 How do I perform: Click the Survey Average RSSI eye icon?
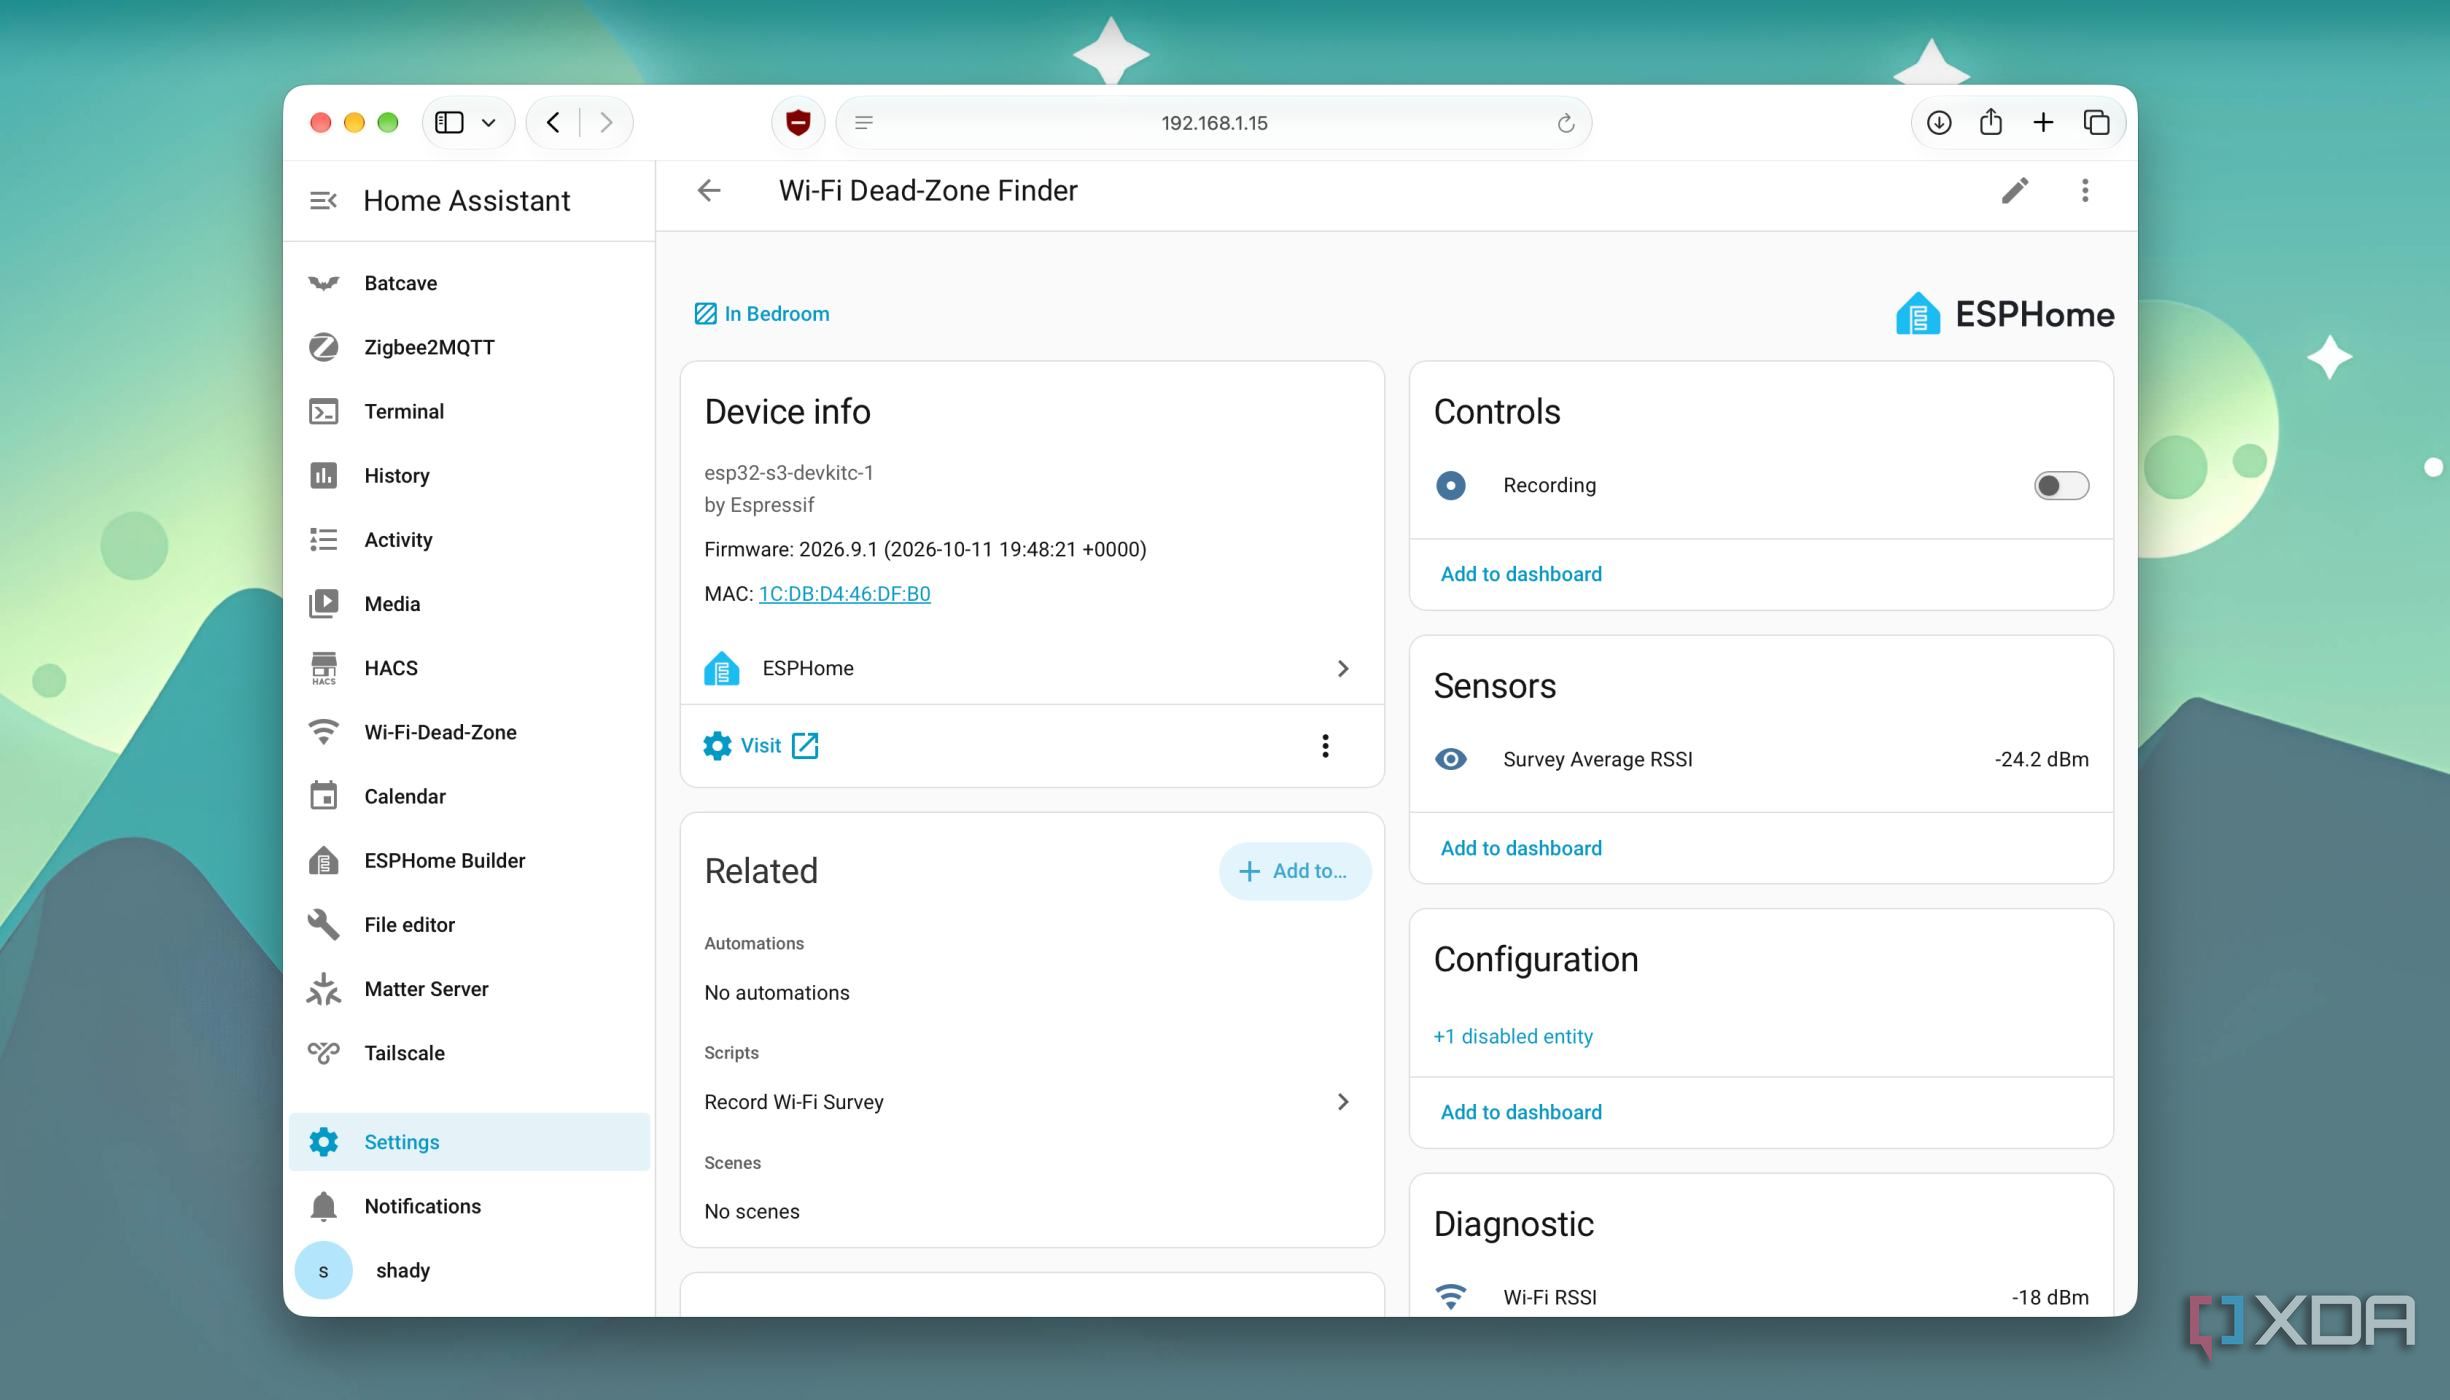pos(1450,759)
